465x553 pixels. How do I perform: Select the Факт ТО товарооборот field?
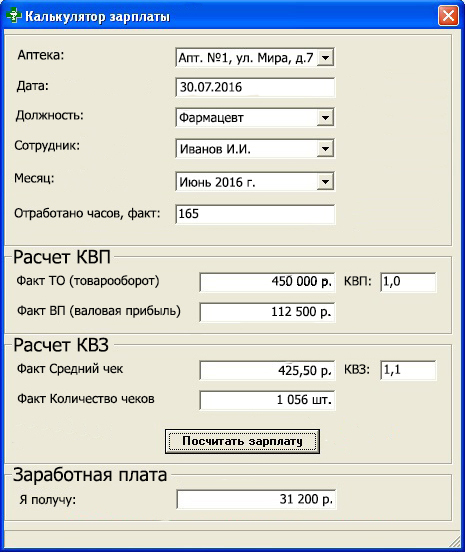click(x=267, y=282)
